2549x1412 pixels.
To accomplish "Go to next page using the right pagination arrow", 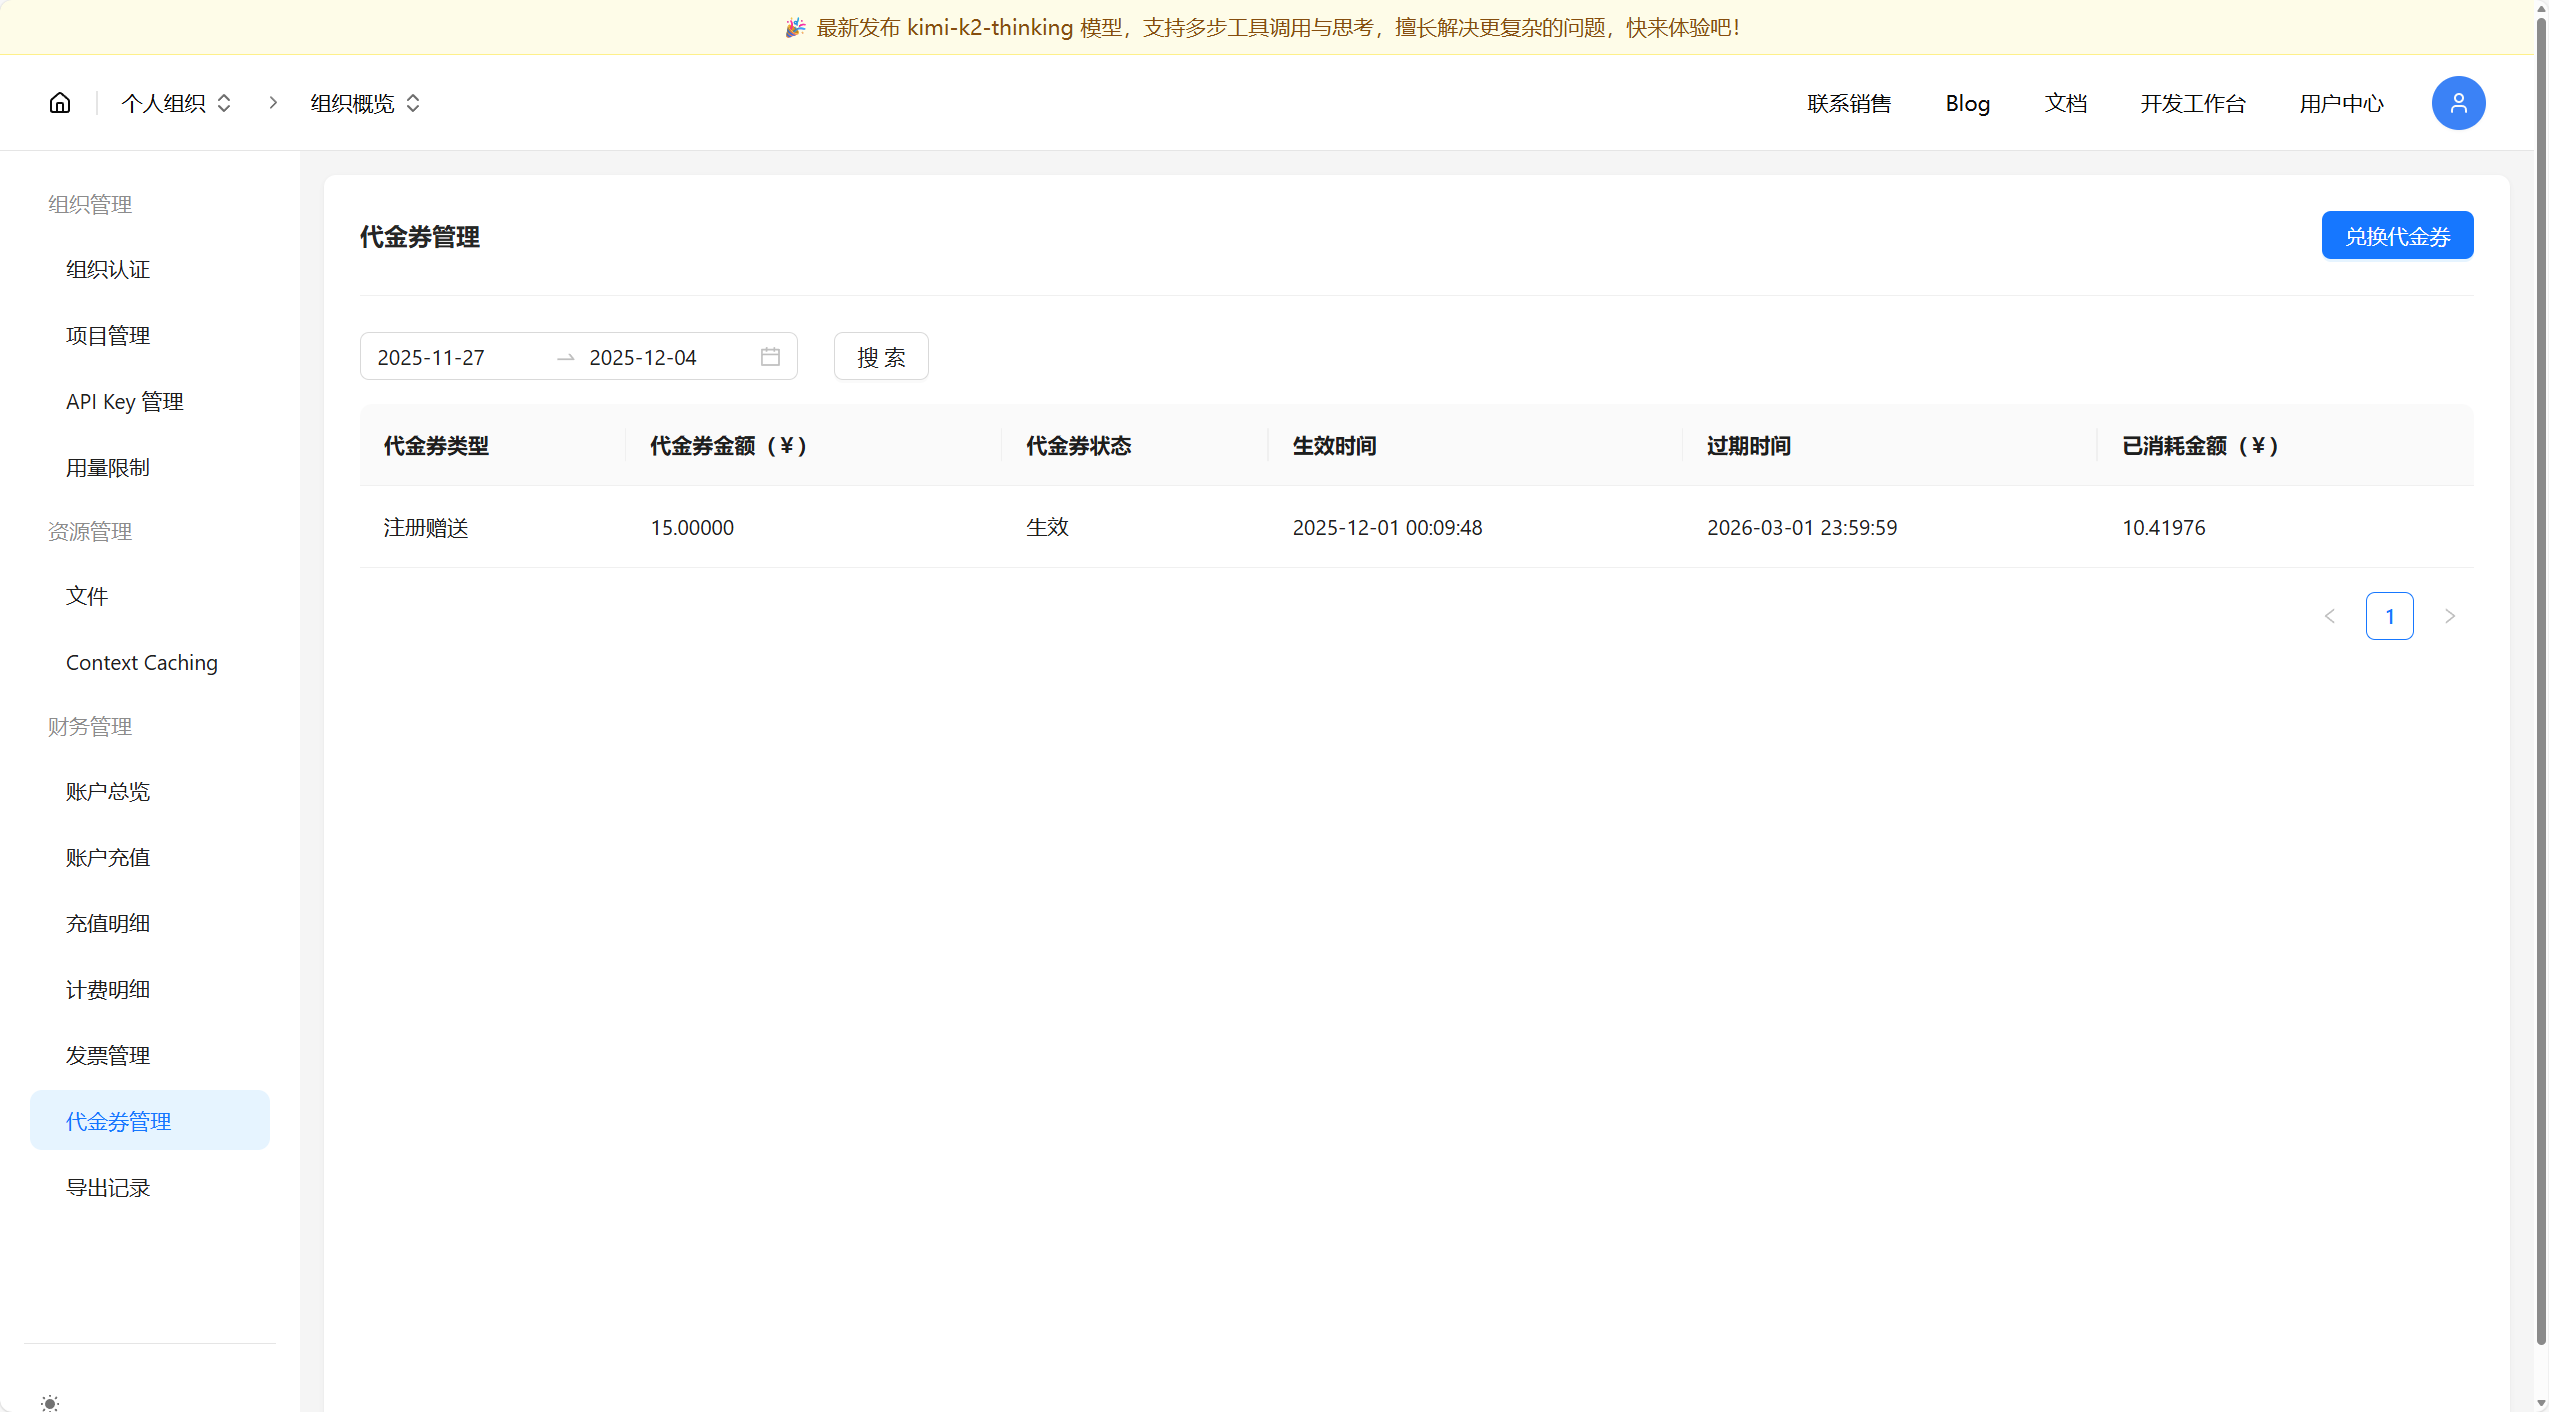I will [x=2449, y=616].
